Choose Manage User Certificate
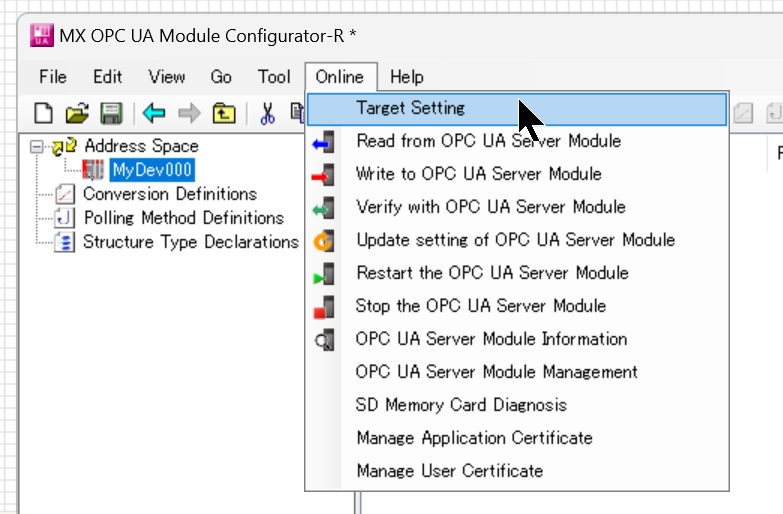The height and width of the screenshot is (514, 783). coord(517,471)
